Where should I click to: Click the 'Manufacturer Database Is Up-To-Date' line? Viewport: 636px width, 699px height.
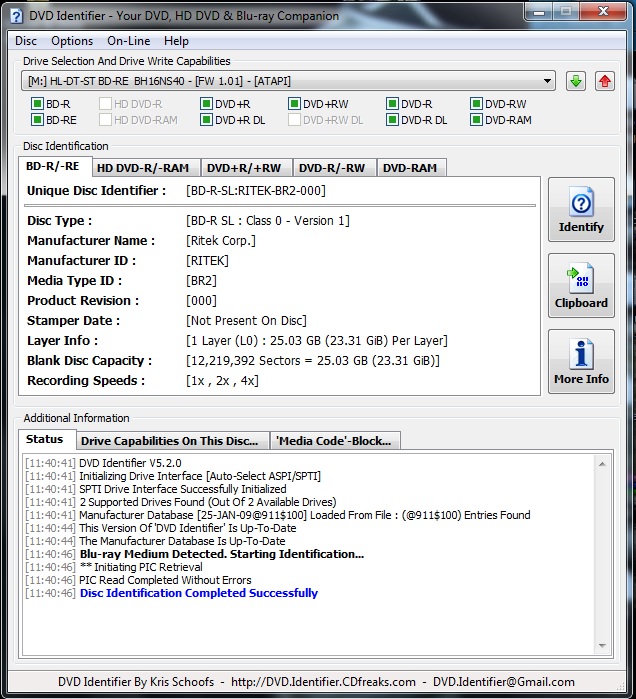182,541
